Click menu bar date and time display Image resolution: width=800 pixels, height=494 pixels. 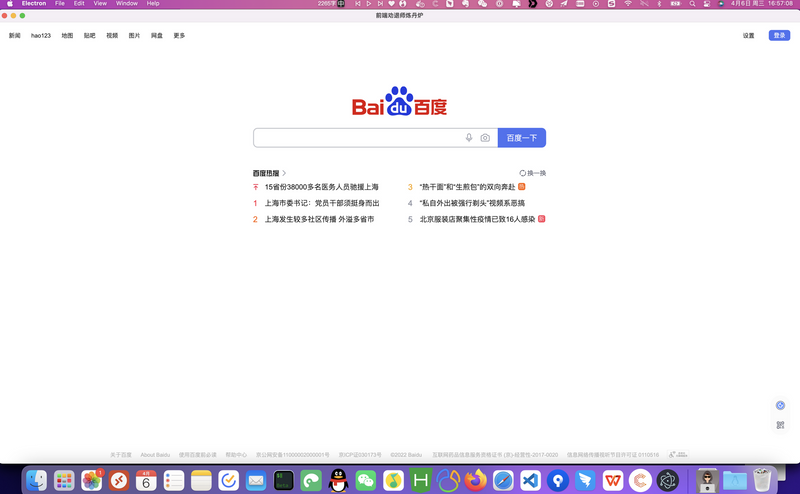click(x=762, y=4)
